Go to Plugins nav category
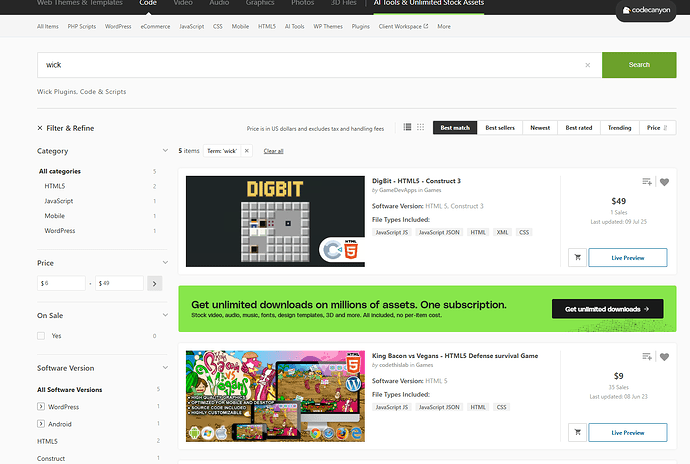Screen dimensions: 690x464 click(x=360, y=26)
